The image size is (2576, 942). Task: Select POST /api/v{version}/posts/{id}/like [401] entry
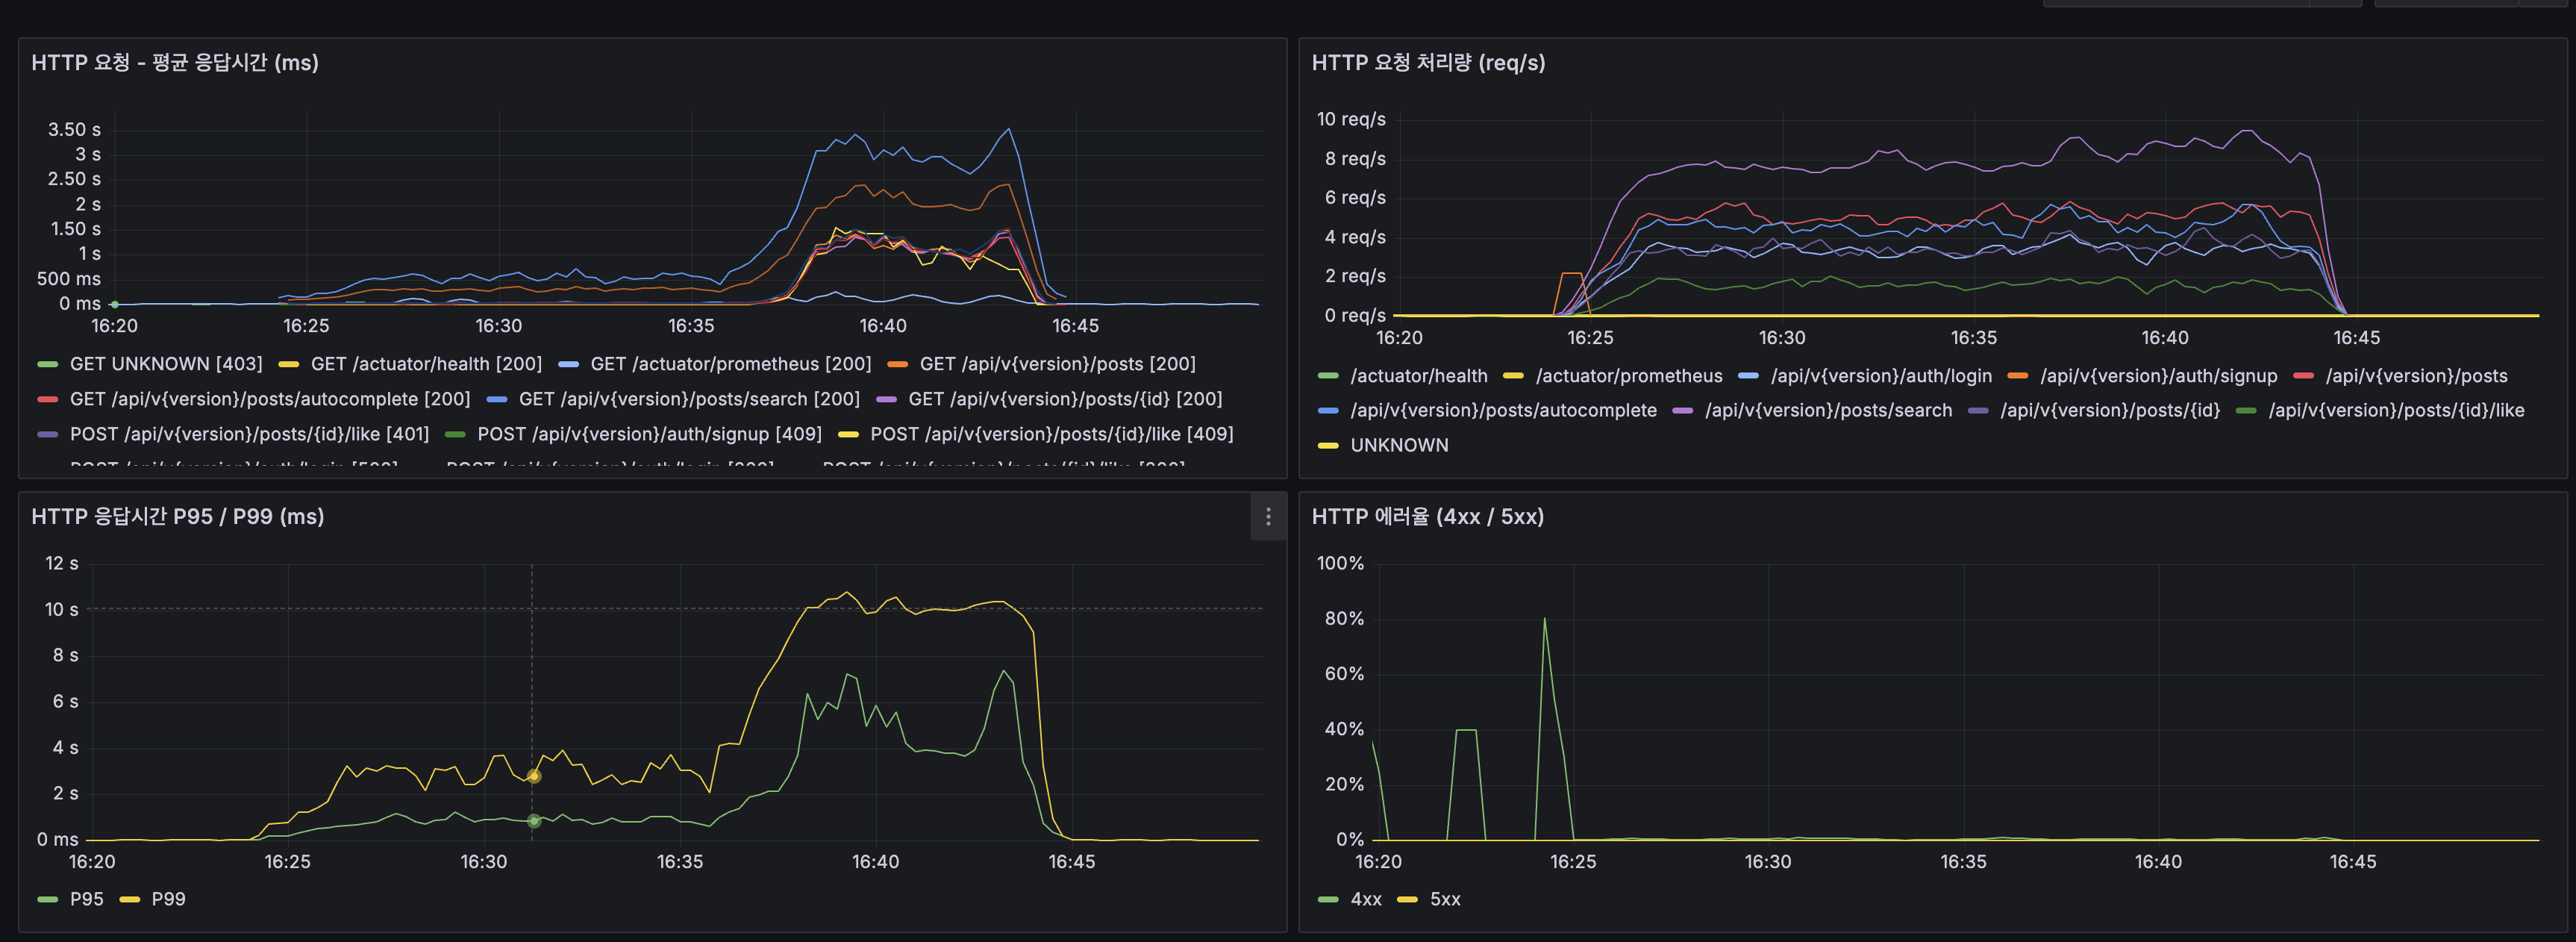point(249,433)
